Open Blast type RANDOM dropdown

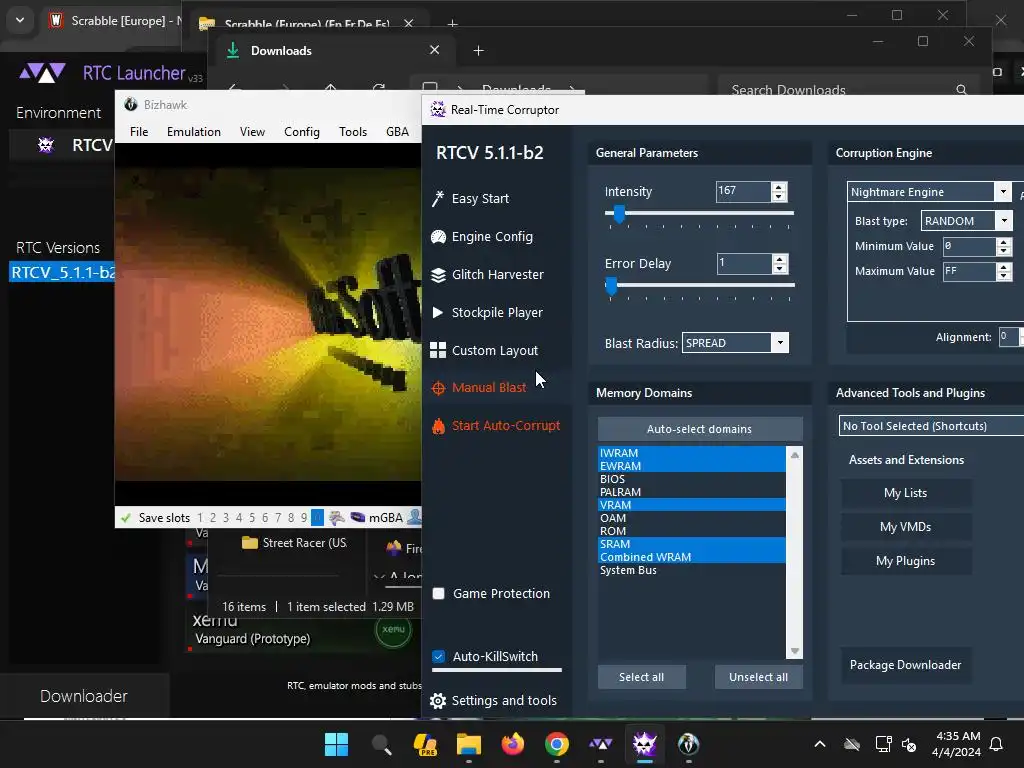click(x=1004, y=221)
